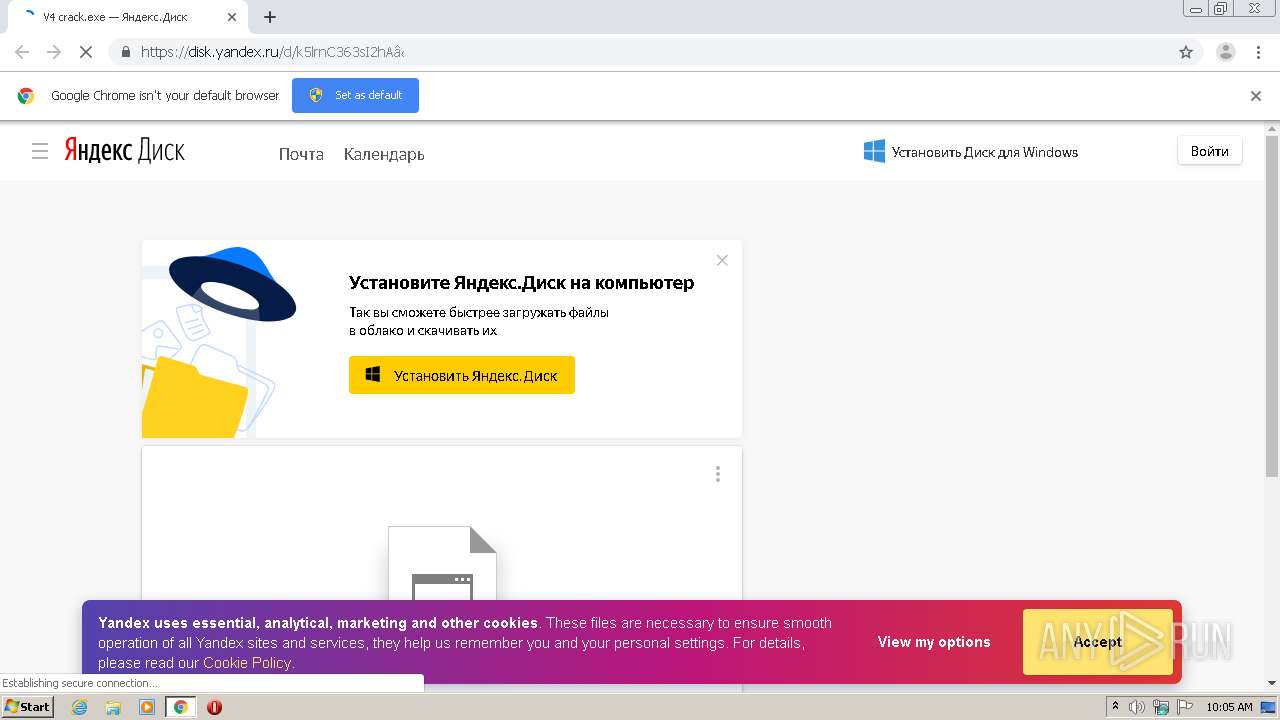
Task: Click the address bar URL
Action: 272,52
